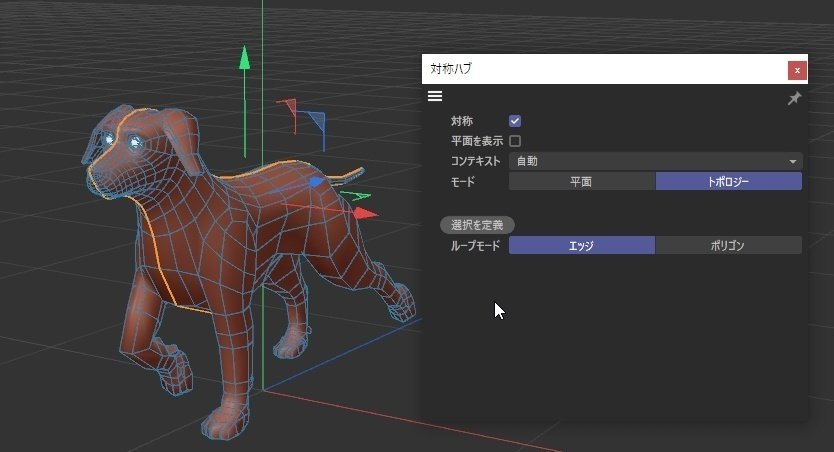Pin the 対称ハブ panel with pin icon
This screenshot has width=834, height=452.
pos(794,98)
